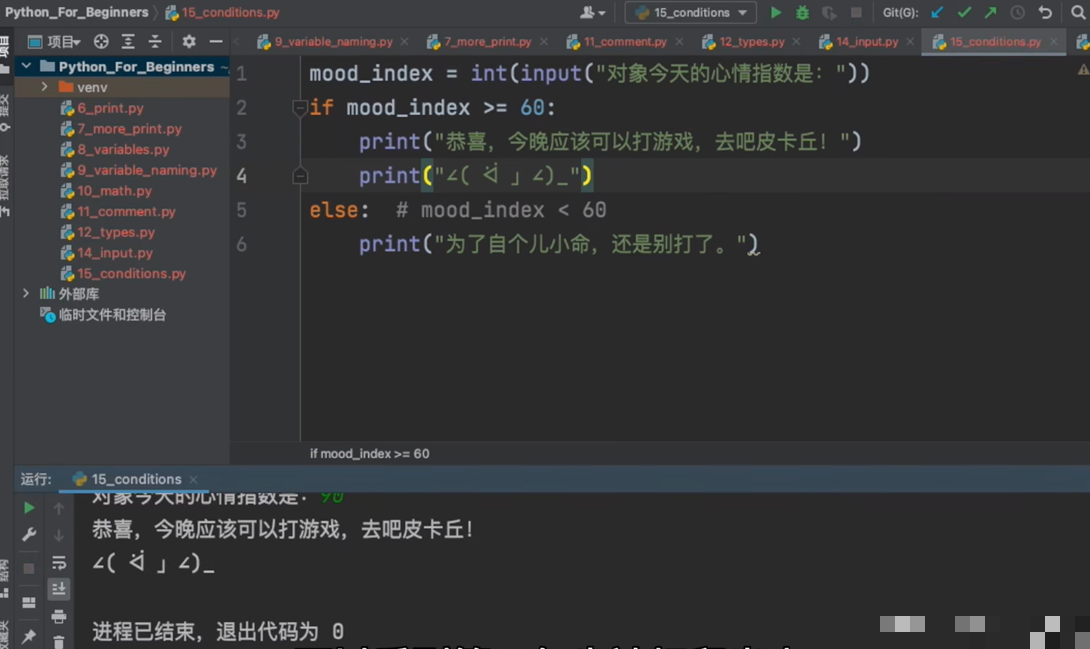Click breadcrumb 'if mood_index >= 60'
1090x649 pixels.
click(x=369, y=454)
